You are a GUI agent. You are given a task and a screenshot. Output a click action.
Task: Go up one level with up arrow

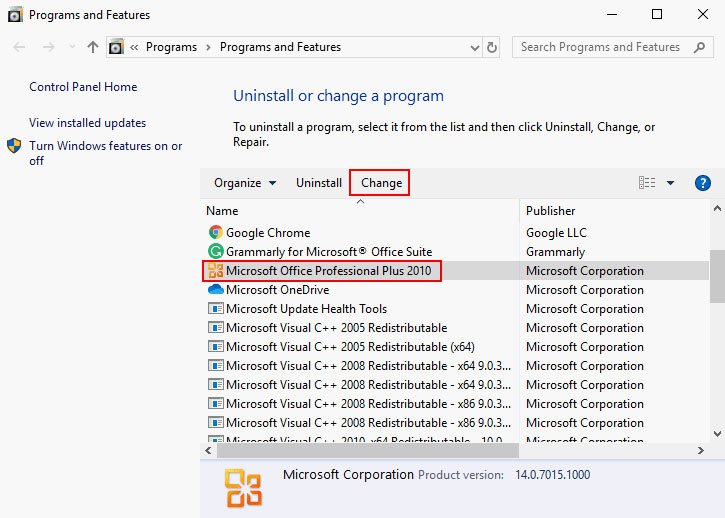[92, 47]
